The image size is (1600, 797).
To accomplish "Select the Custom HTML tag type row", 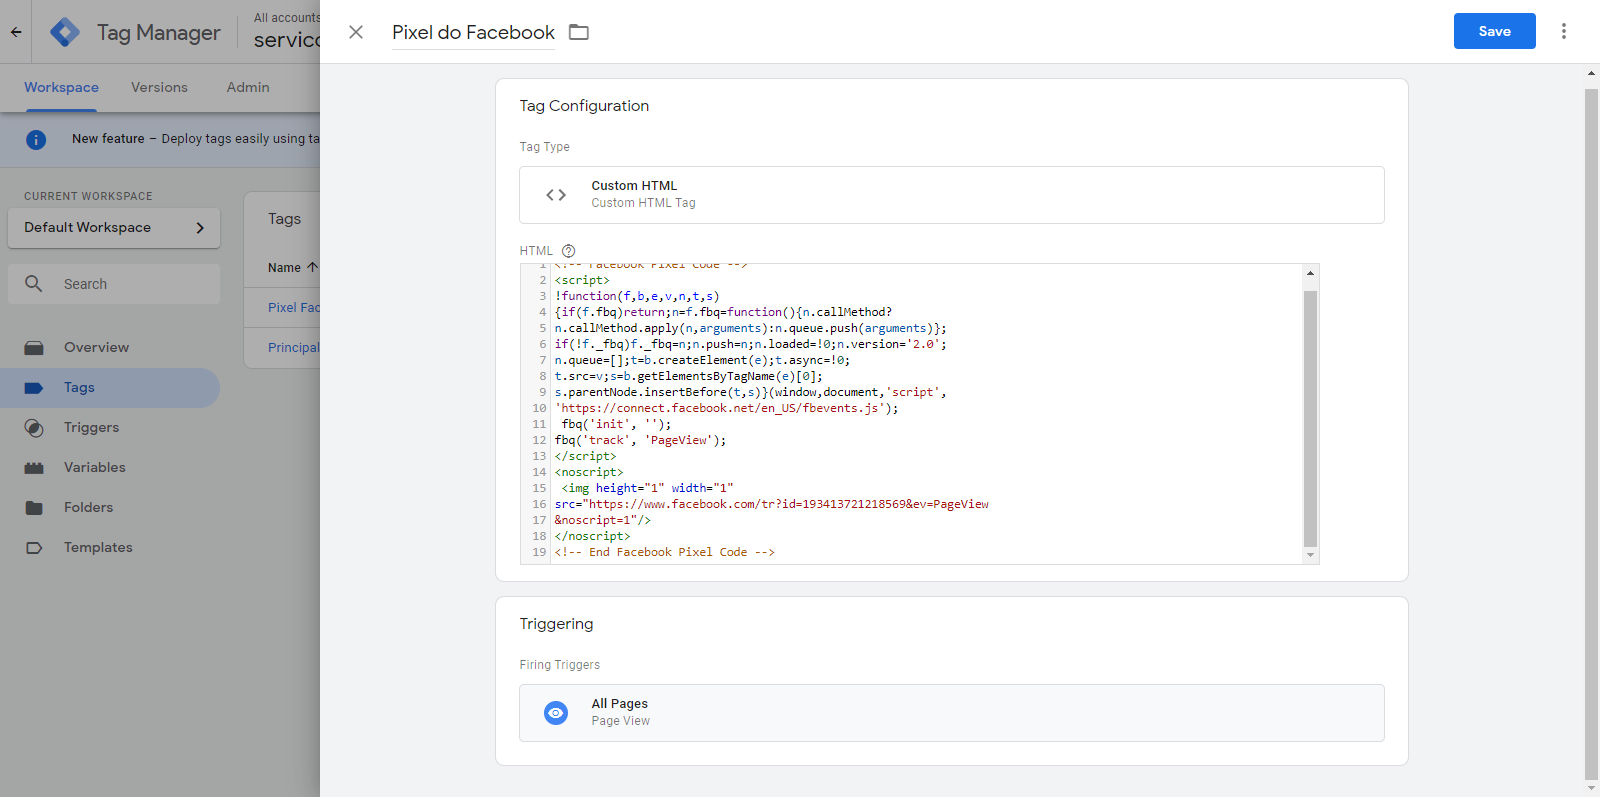I will coord(951,195).
